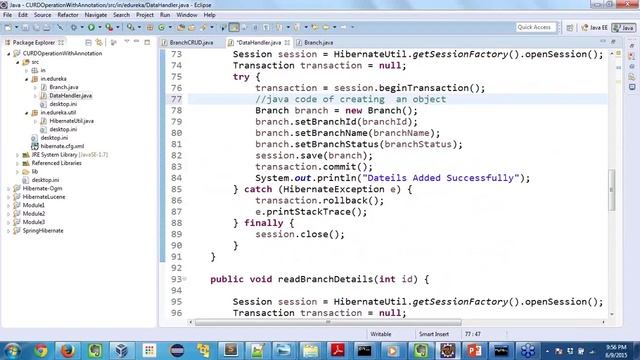
Task: Click the Writable status bar entry
Action: 381,334
